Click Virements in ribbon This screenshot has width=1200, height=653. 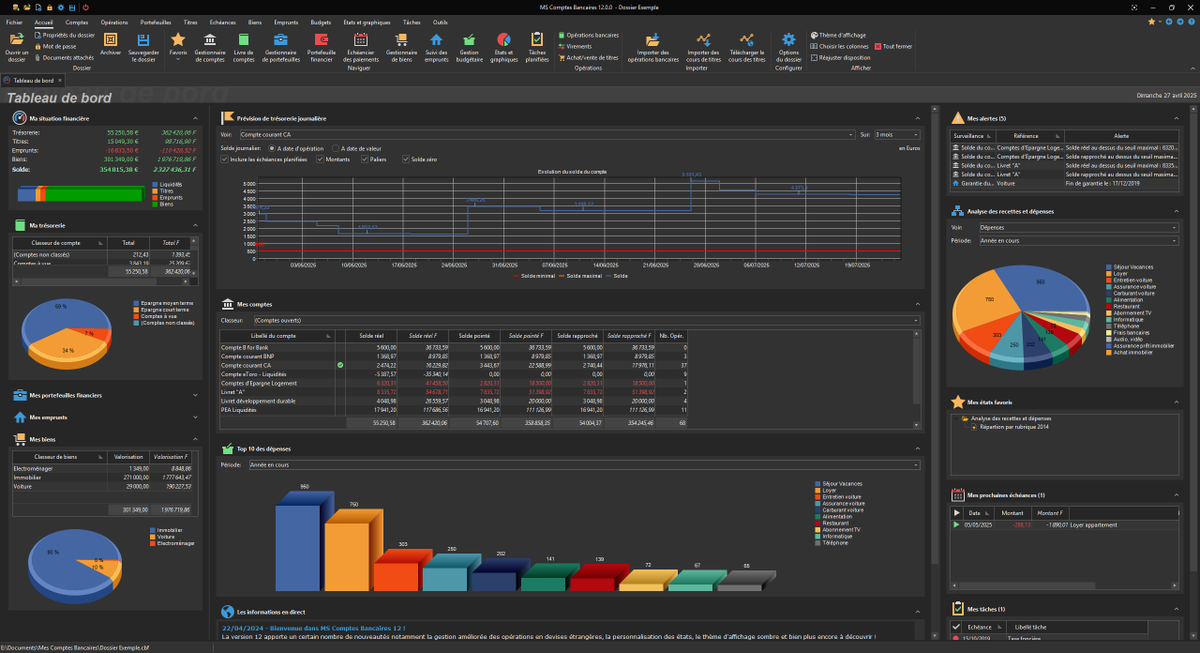coord(574,46)
